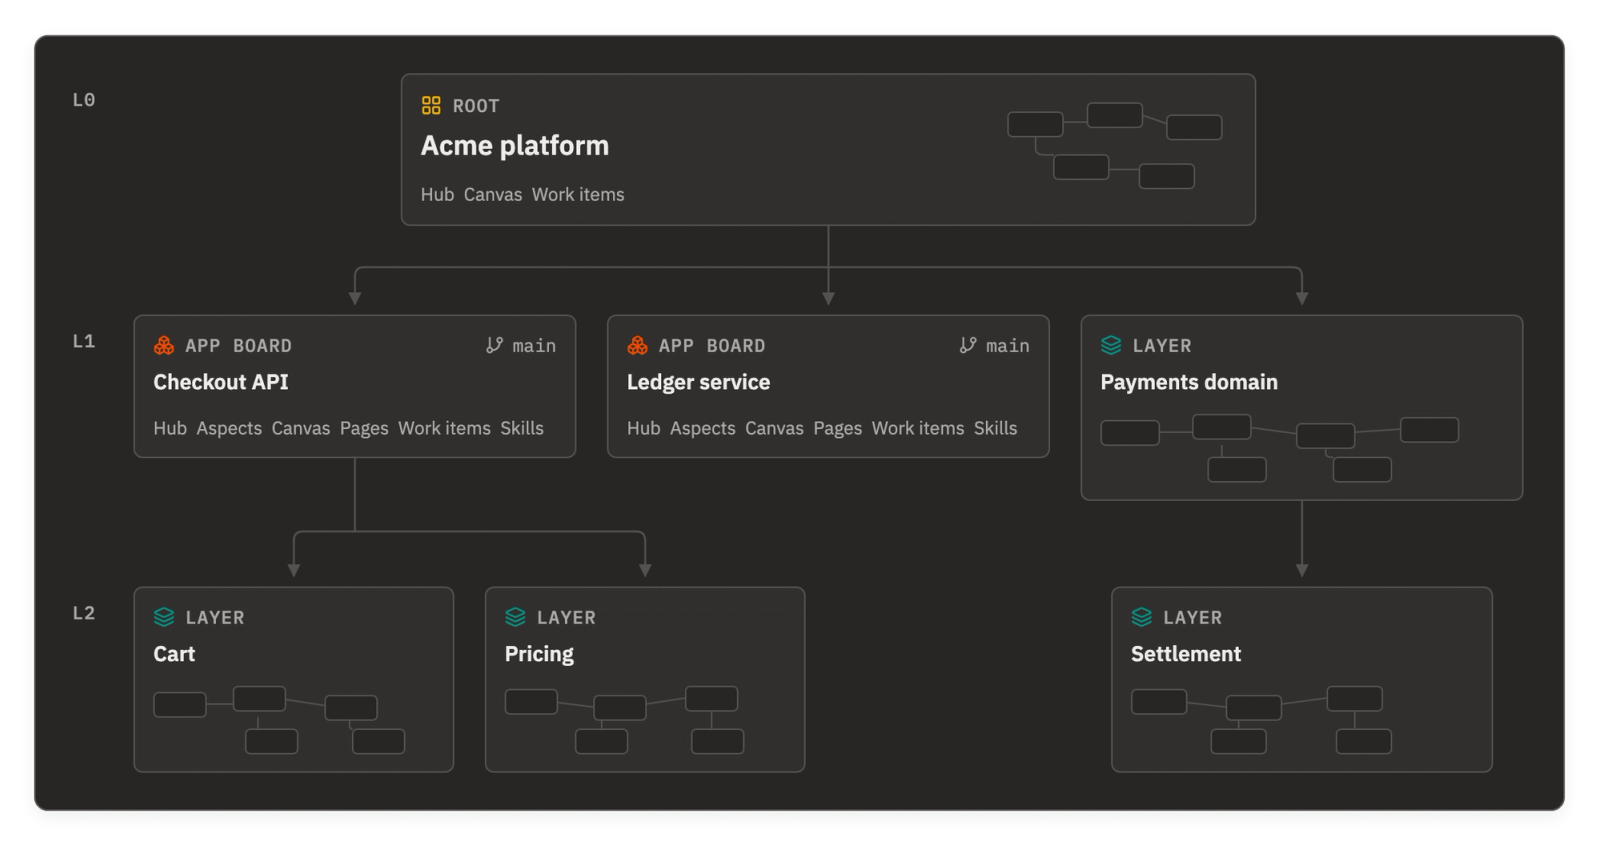Select the Payments domain card title

pyautogui.click(x=1189, y=382)
